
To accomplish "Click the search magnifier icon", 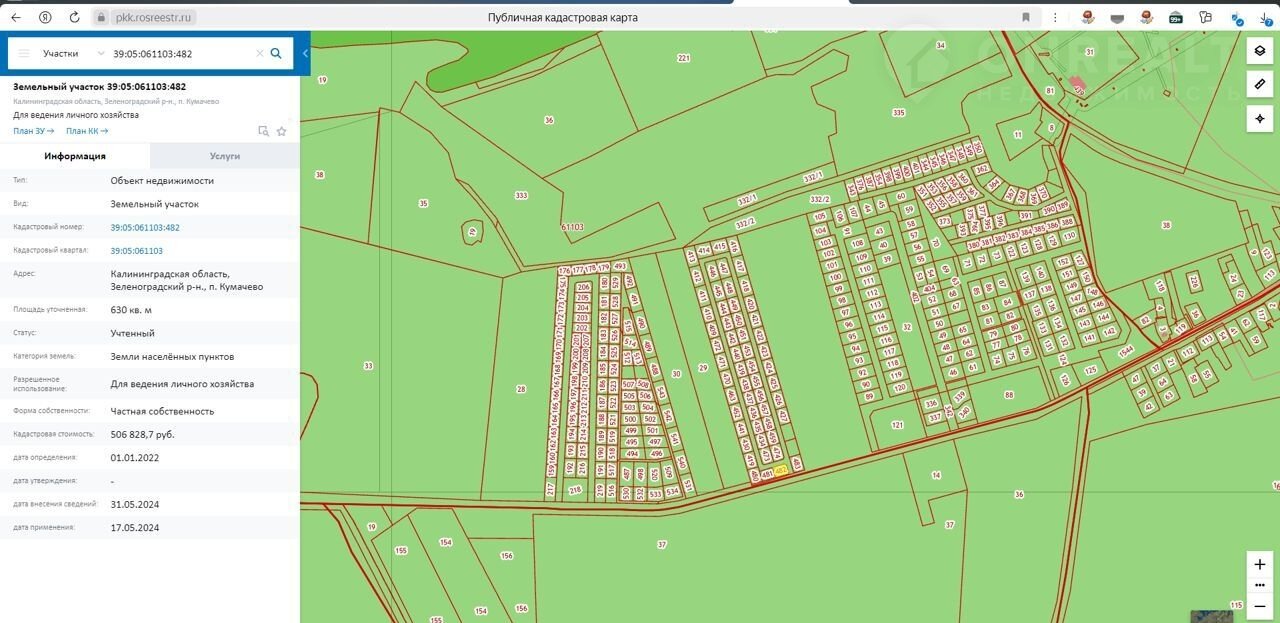I will tap(276, 53).
